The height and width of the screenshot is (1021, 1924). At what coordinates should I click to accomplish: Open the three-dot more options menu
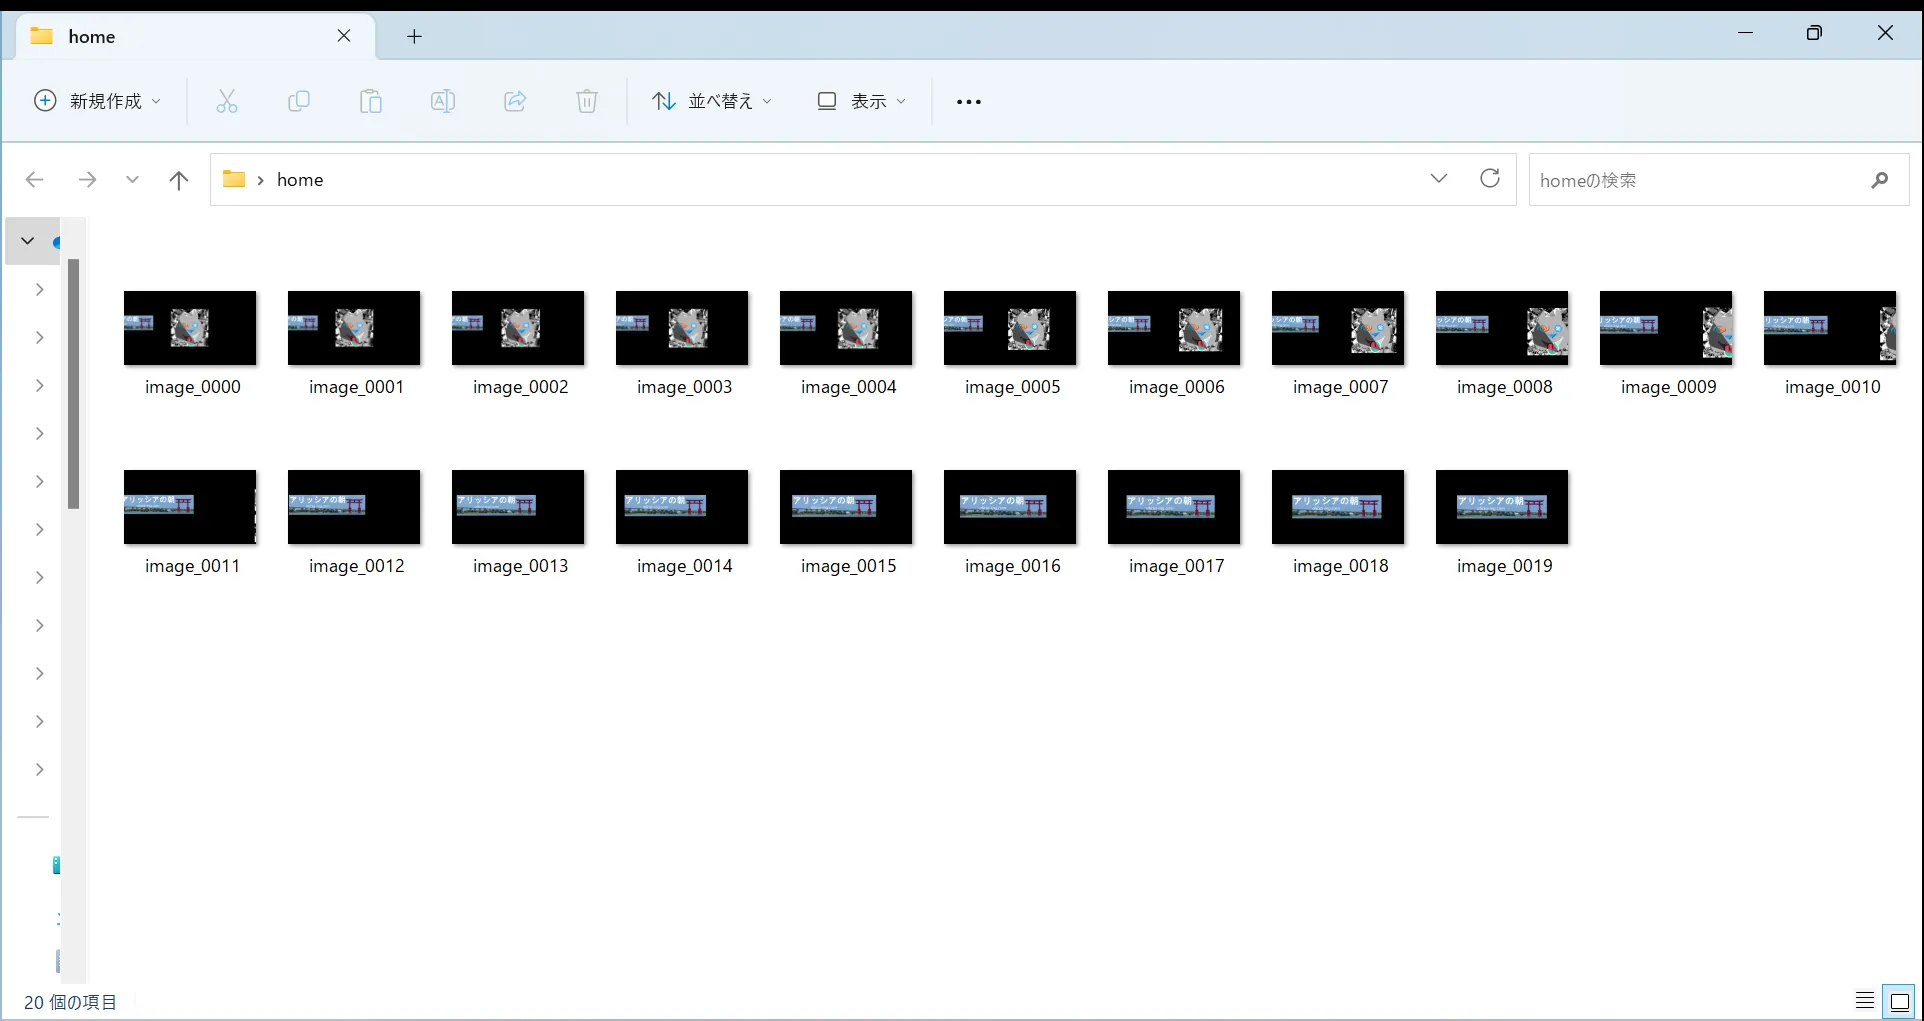pyautogui.click(x=969, y=101)
